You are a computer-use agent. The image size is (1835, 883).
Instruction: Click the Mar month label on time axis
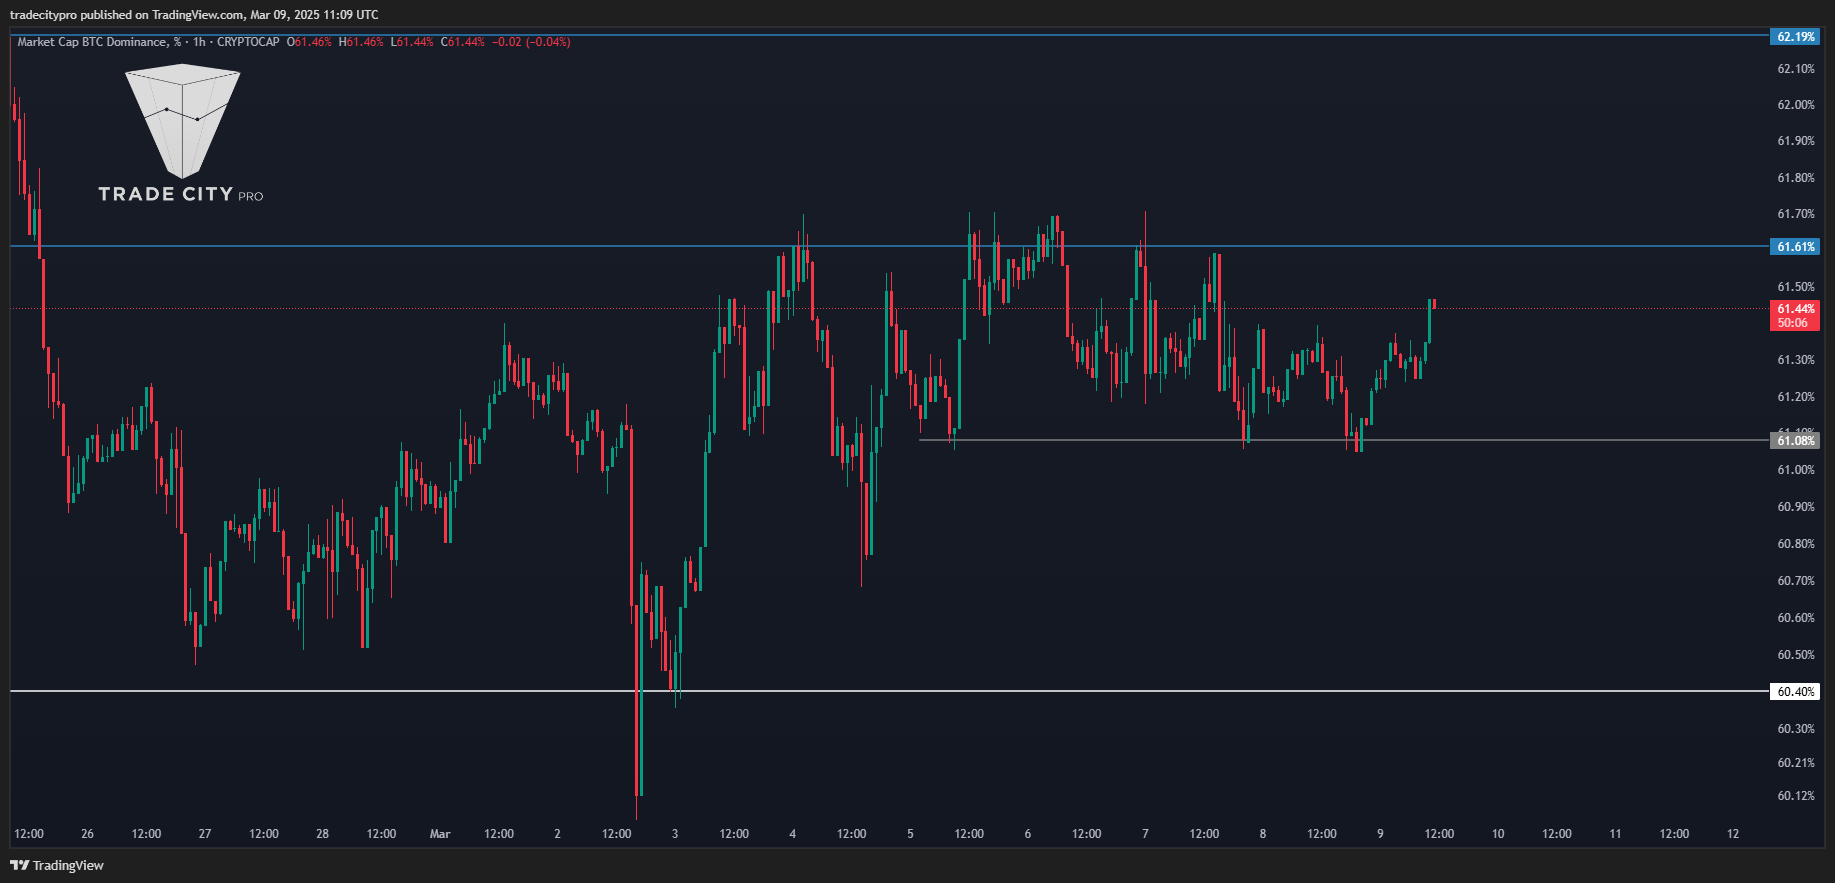pos(440,834)
